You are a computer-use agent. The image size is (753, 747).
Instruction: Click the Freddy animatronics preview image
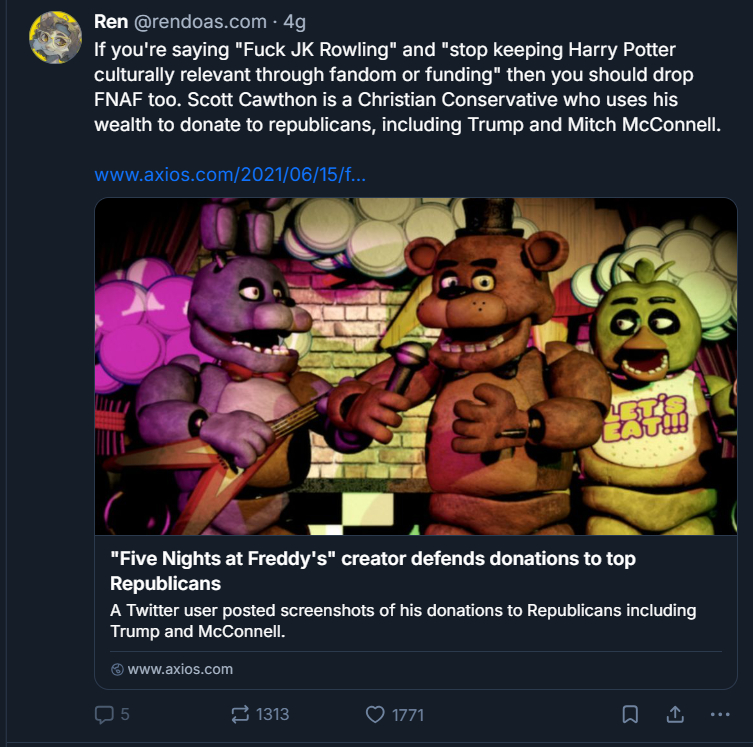click(415, 366)
